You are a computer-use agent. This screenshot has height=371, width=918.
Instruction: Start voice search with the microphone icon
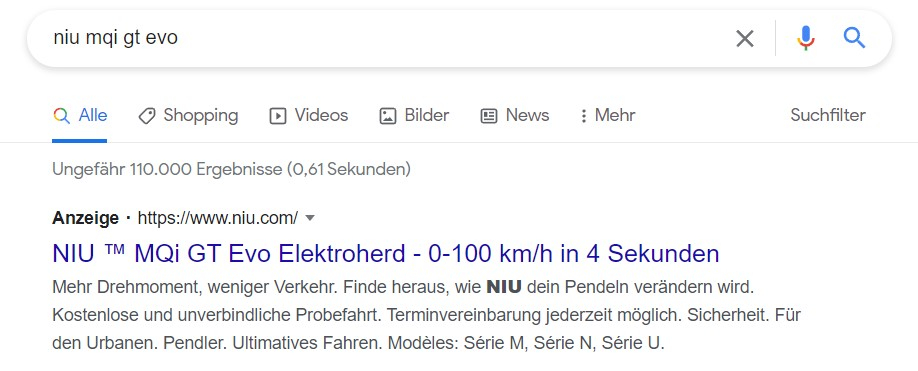coord(806,38)
